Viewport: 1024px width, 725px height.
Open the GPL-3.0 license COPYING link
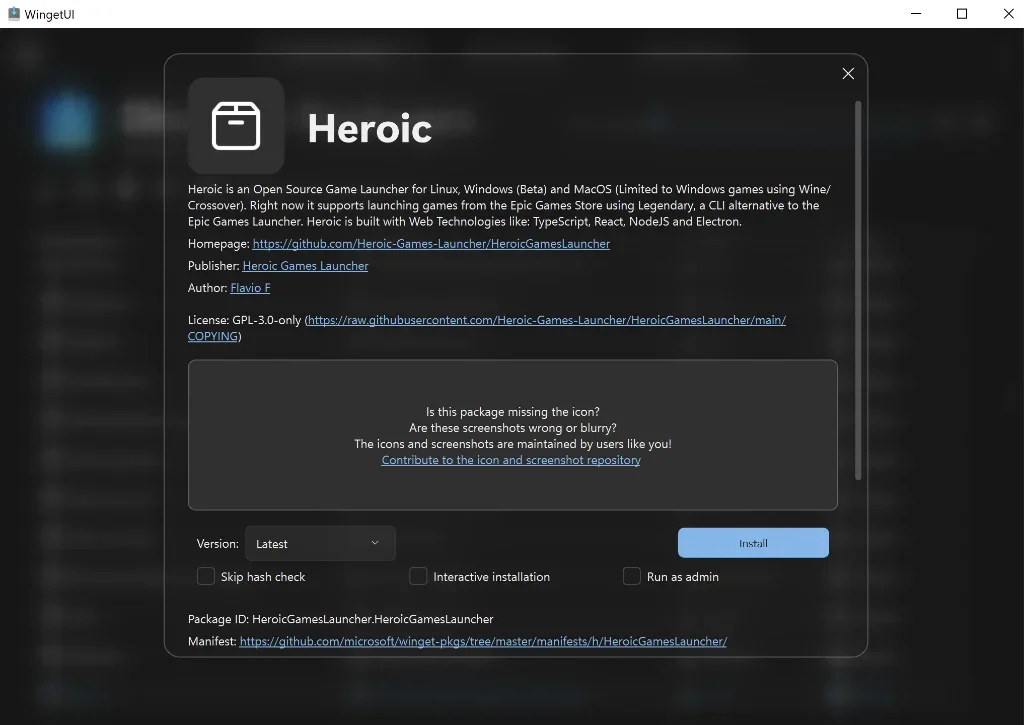click(x=487, y=328)
